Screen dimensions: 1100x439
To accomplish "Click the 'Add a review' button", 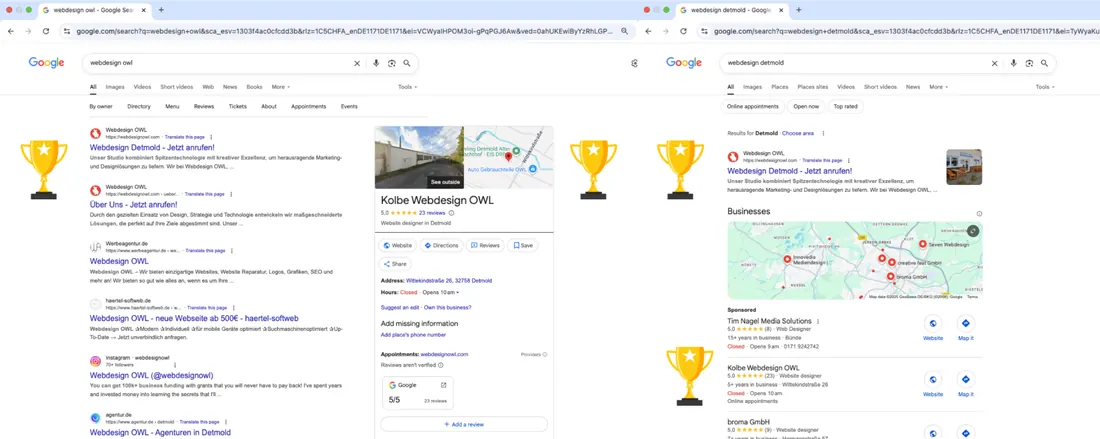I will coord(464,424).
